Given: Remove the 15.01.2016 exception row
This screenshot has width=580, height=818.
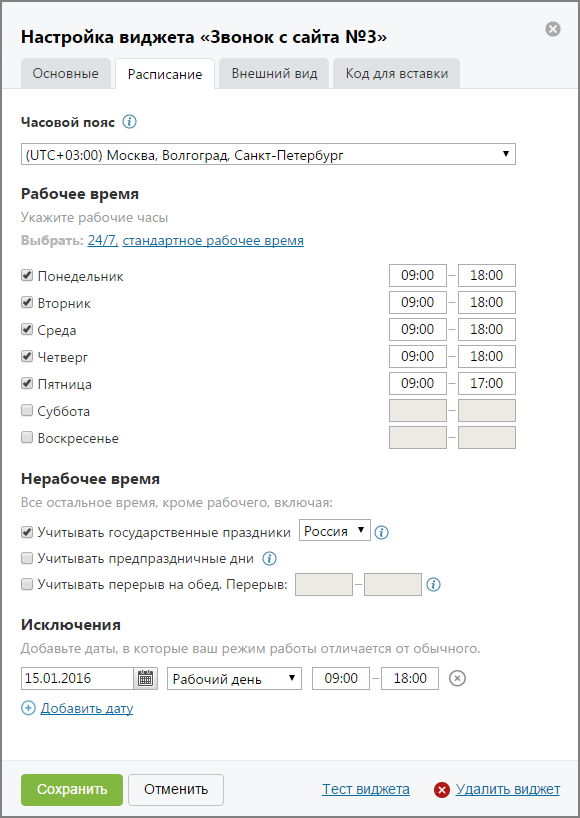Looking at the screenshot, I should 457,678.
